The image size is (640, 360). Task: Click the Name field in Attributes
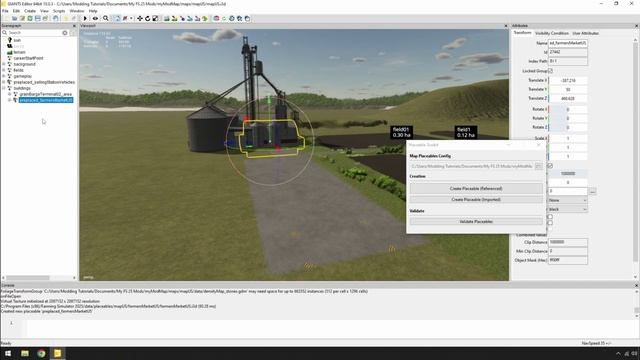pos(568,43)
